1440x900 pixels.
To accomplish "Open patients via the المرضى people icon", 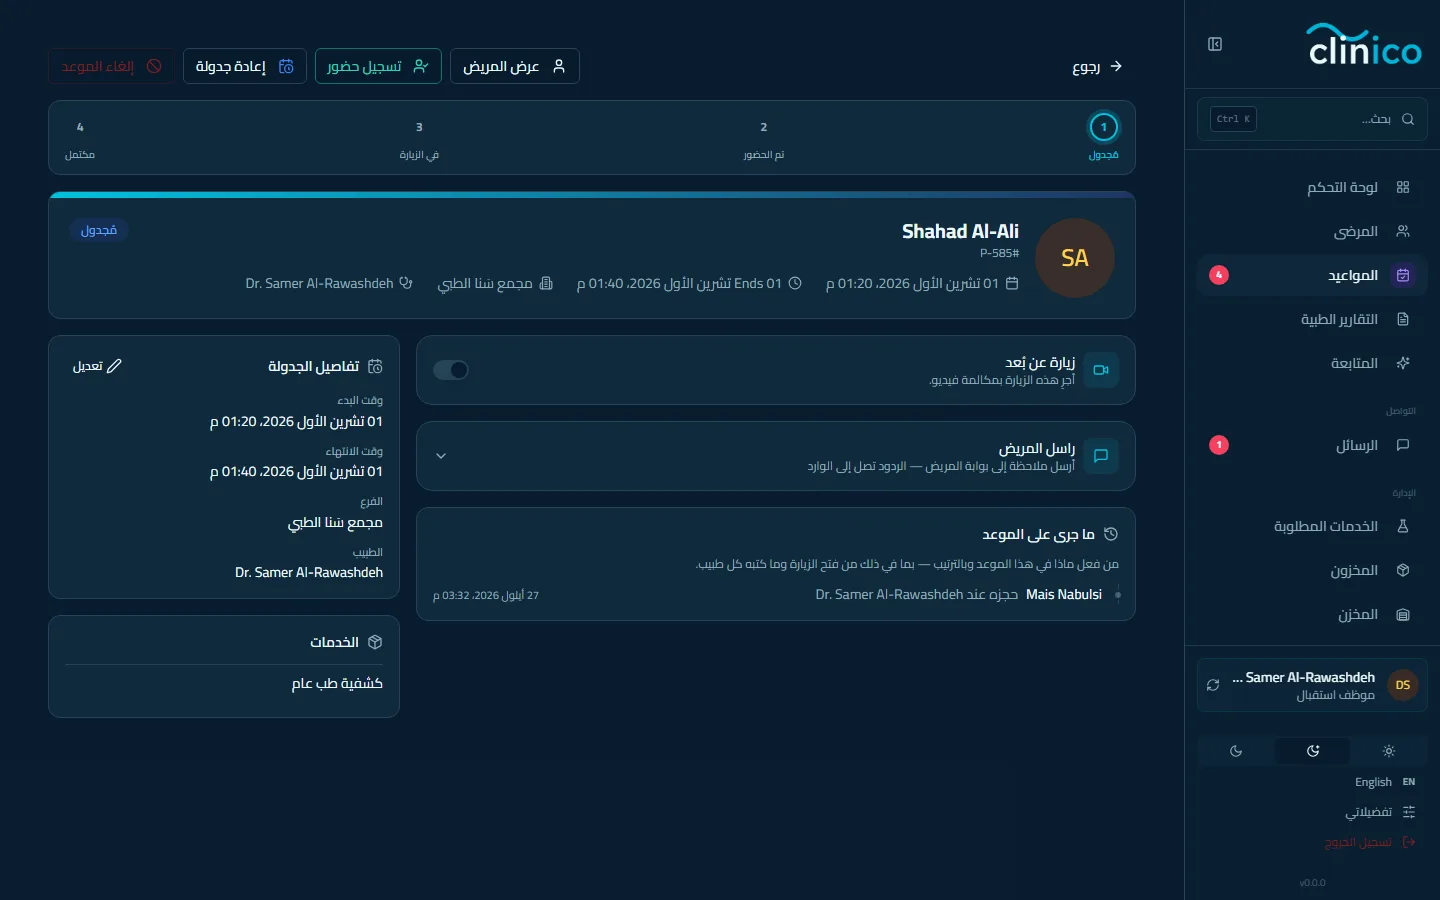I will click(x=1403, y=231).
